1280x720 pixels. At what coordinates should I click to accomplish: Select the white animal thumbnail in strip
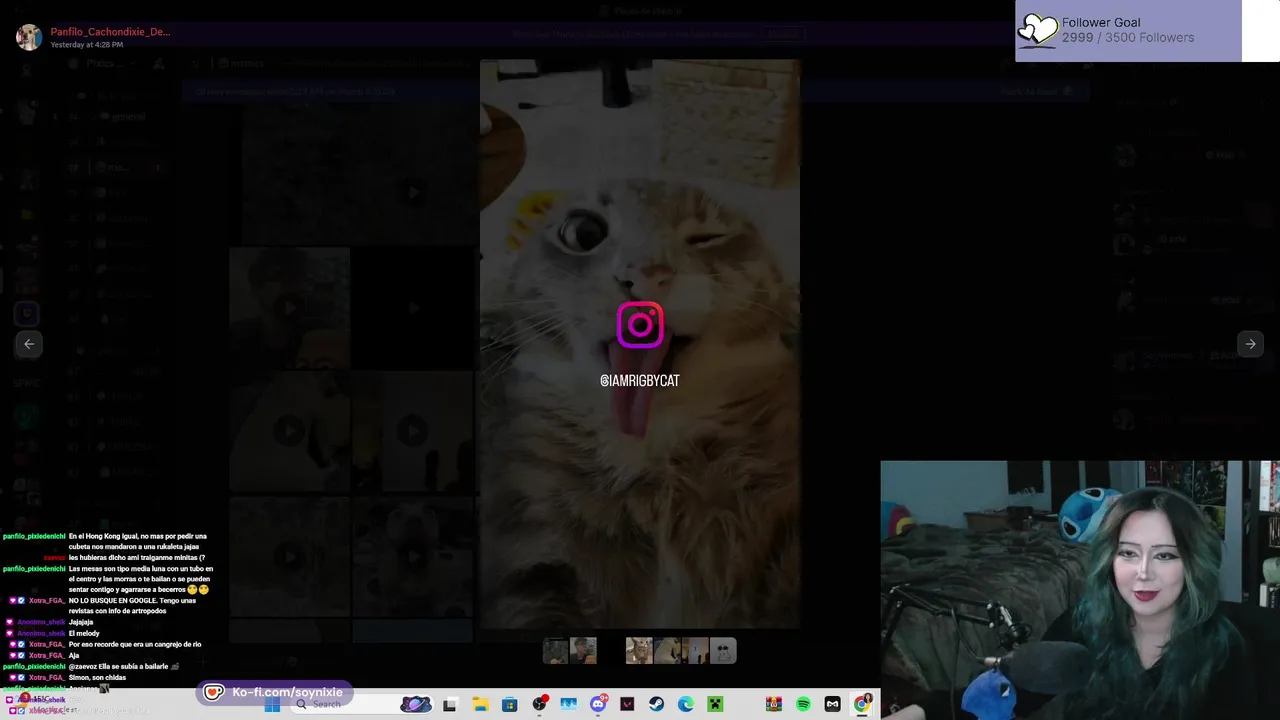click(x=667, y=651)
